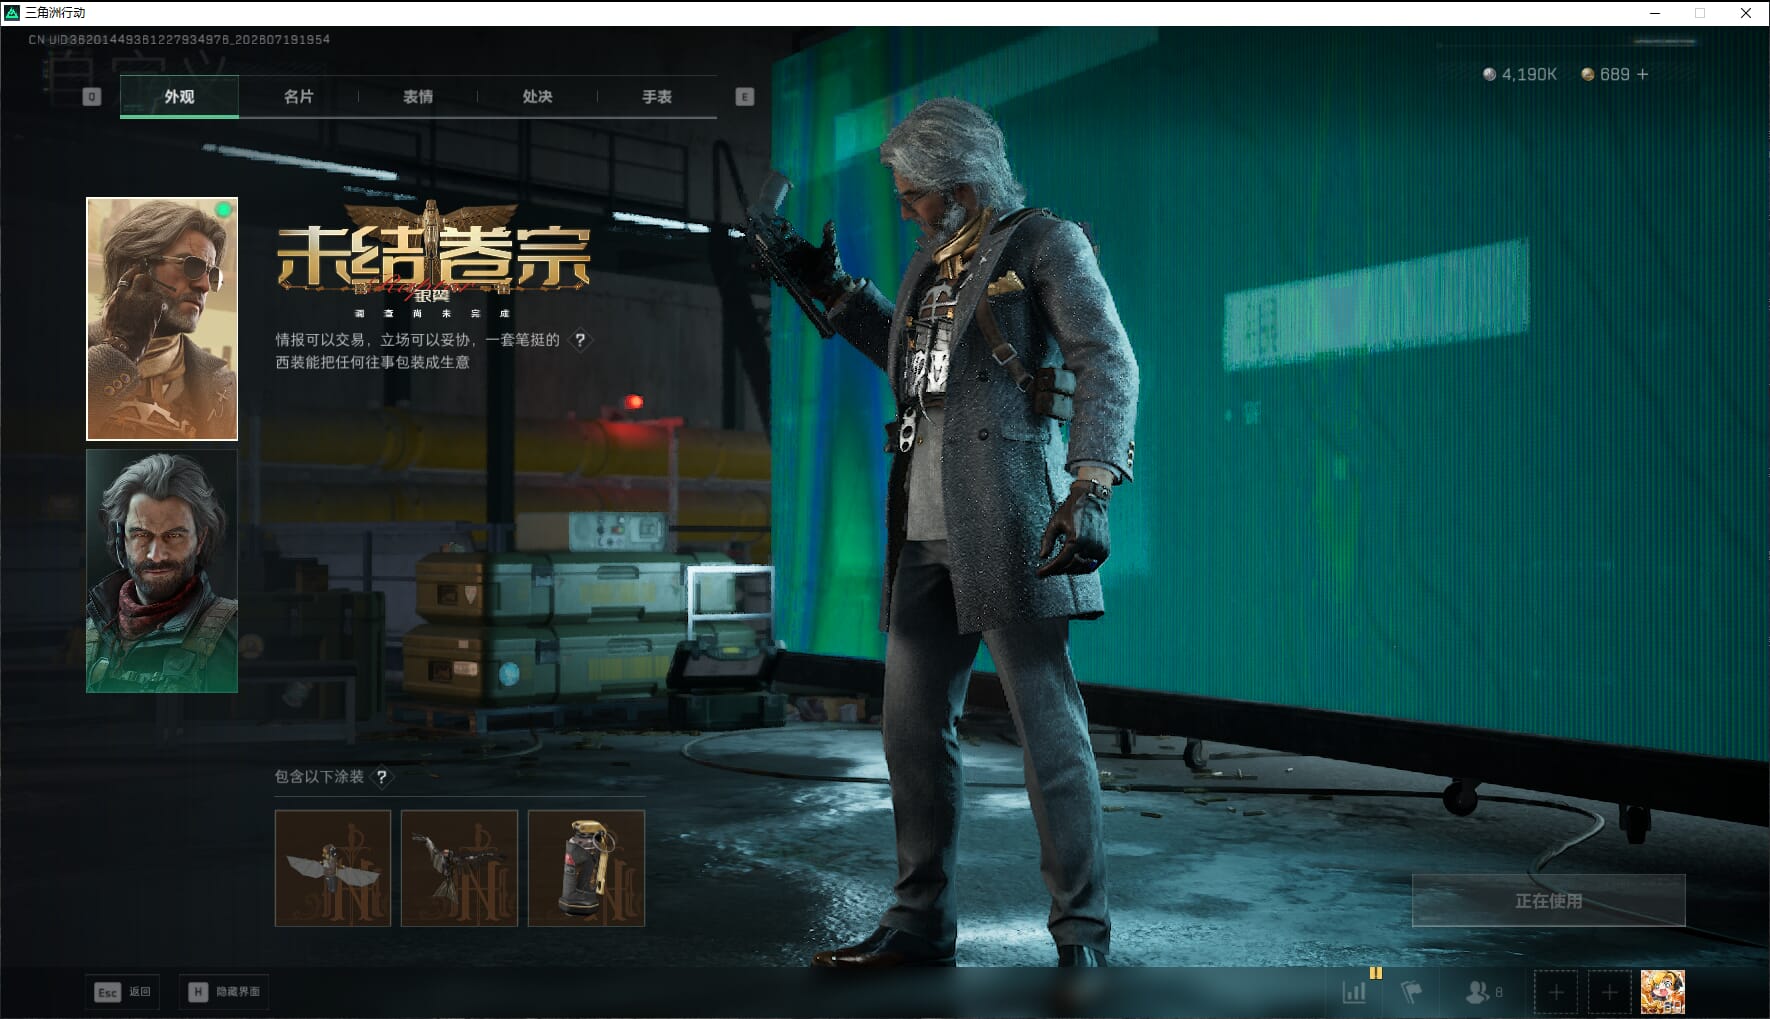The height and width of the screenshot is (1019, 1770).
Task: Click the Q previous-tab key icon
Action: point(92,97)
